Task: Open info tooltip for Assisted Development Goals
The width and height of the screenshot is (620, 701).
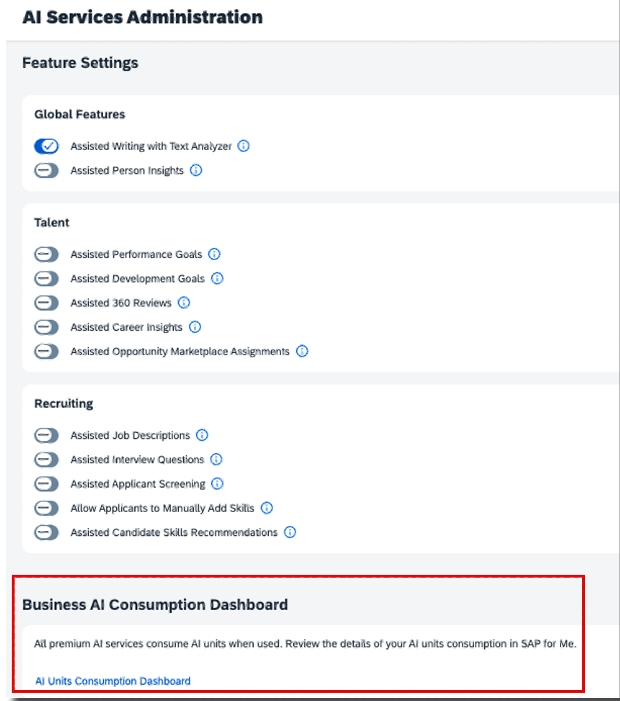Action: 217,278
